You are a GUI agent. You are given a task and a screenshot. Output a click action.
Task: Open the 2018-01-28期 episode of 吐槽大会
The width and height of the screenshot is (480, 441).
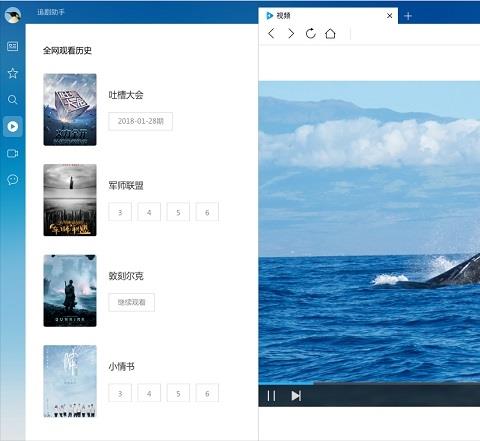pos(140,121)
